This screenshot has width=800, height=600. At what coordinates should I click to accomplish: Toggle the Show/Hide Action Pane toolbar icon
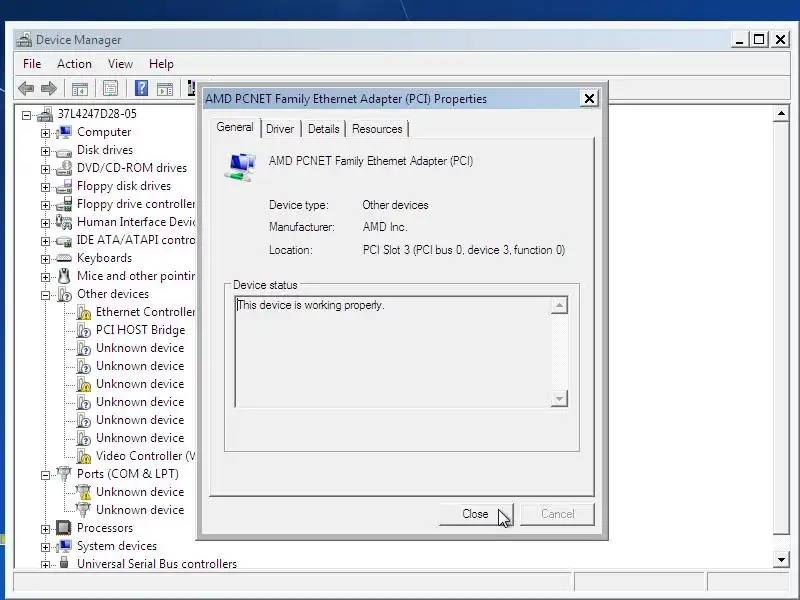coord(165,89)
